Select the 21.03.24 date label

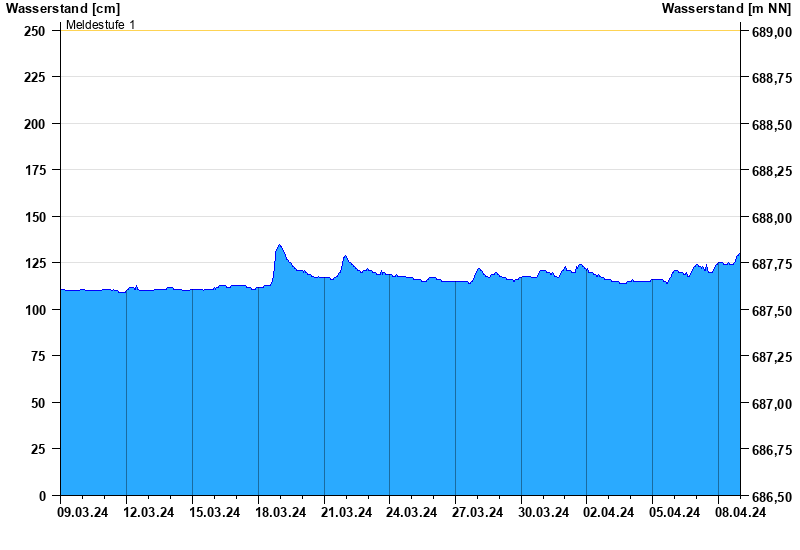346,513
